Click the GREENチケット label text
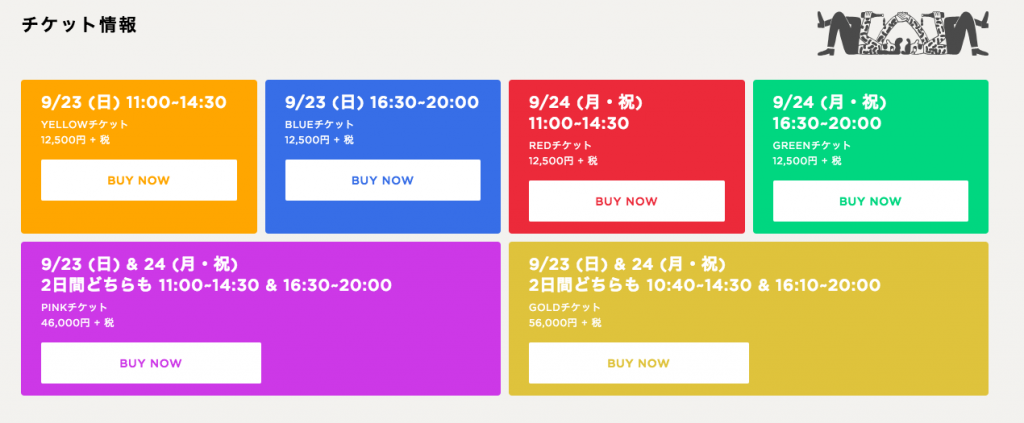 (812, 145)
